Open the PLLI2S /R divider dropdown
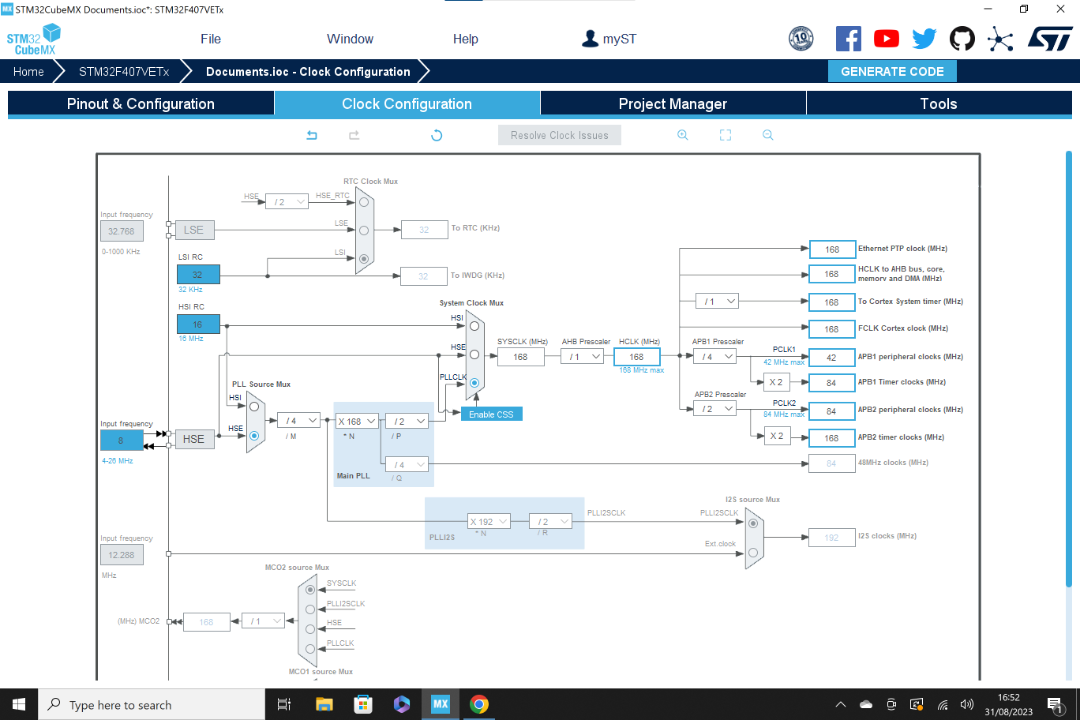 coord(550,522)
